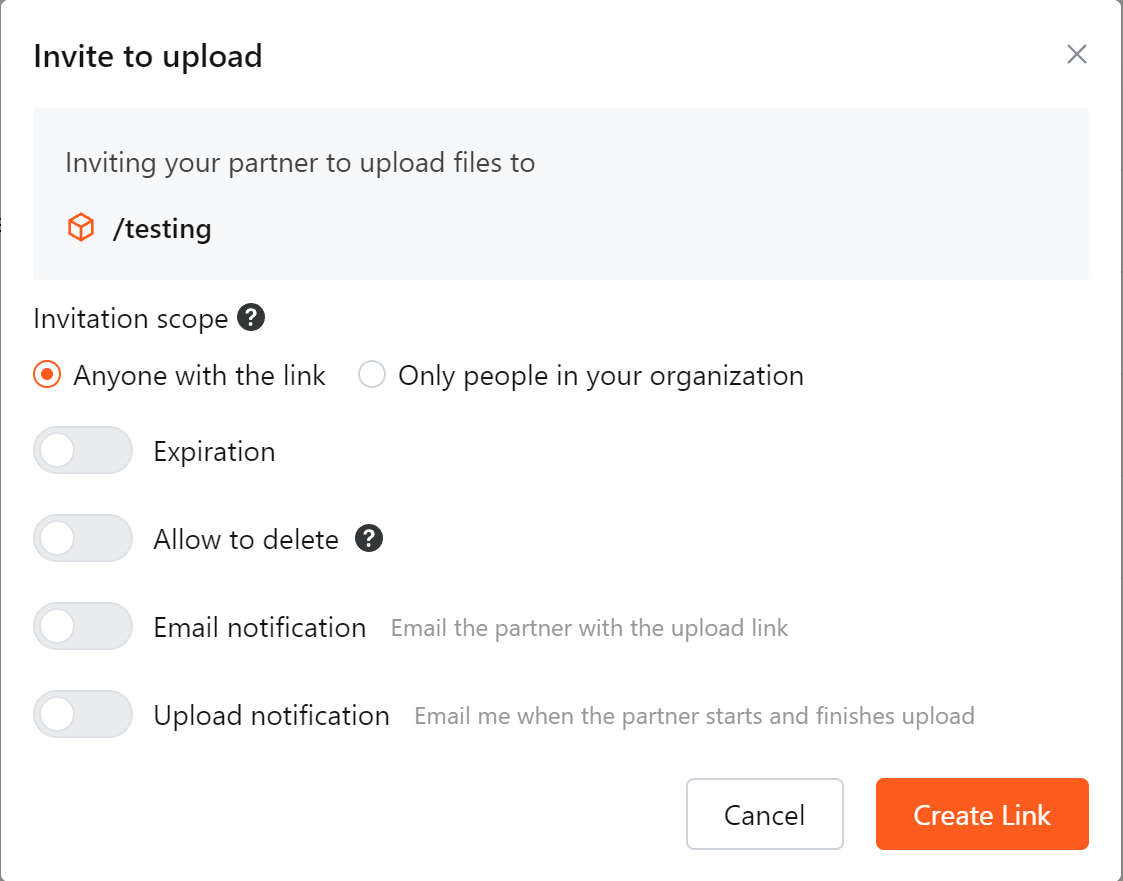This screenshot has height=881, width=1123.
Task: Open the Invitation scope help icon
Action: (x=251, y=317)
